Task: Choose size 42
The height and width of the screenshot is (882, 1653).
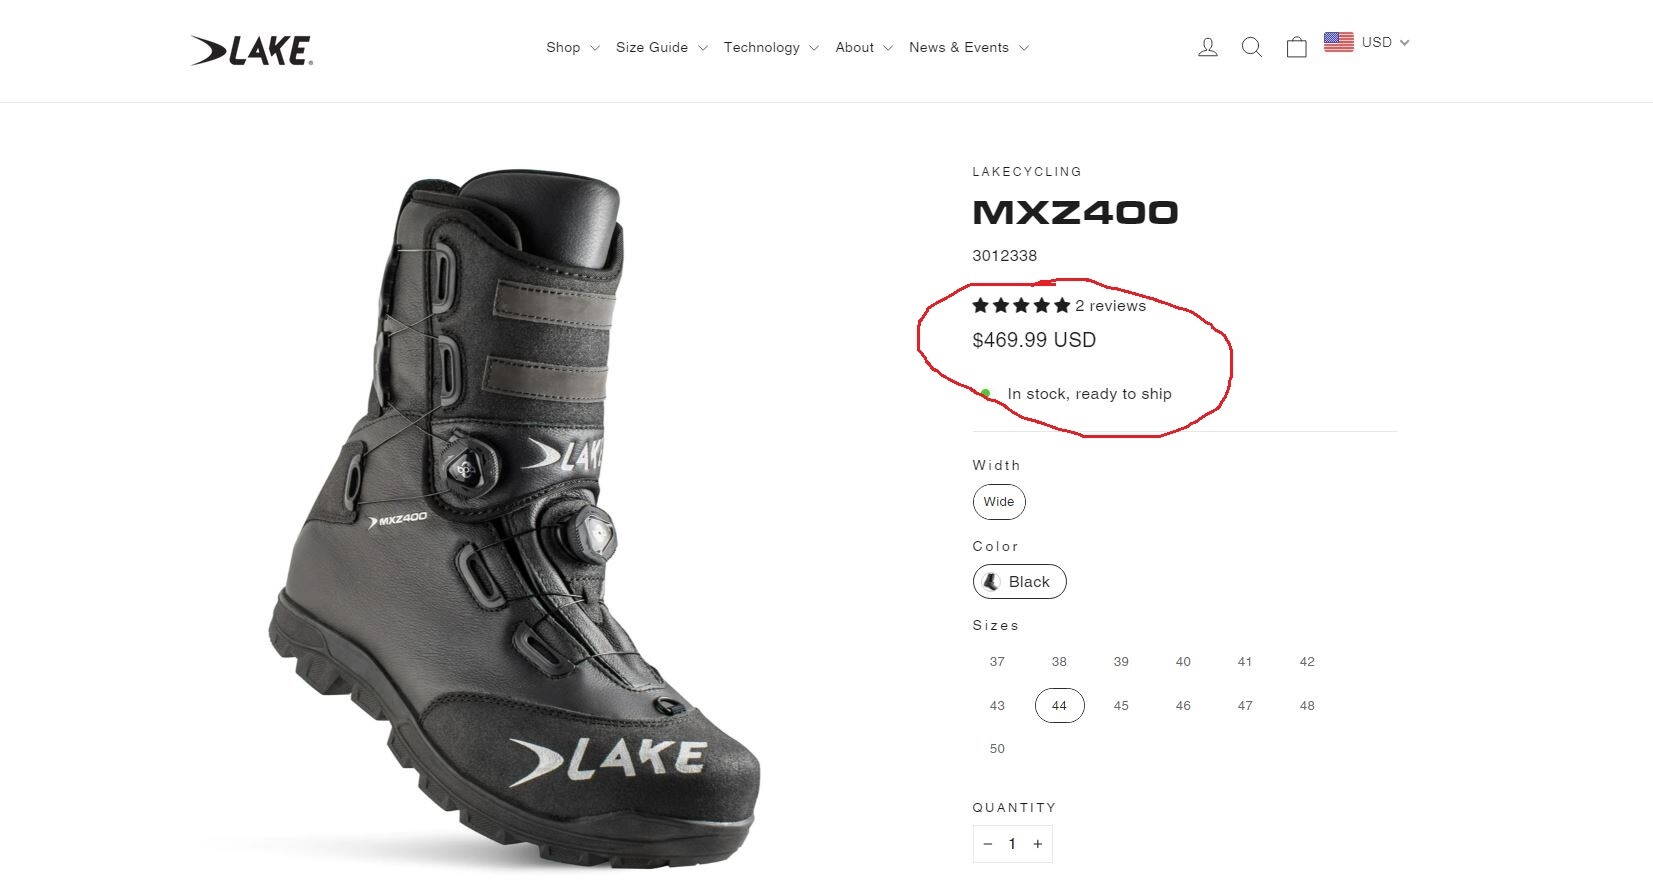Action: point(1306,662)
